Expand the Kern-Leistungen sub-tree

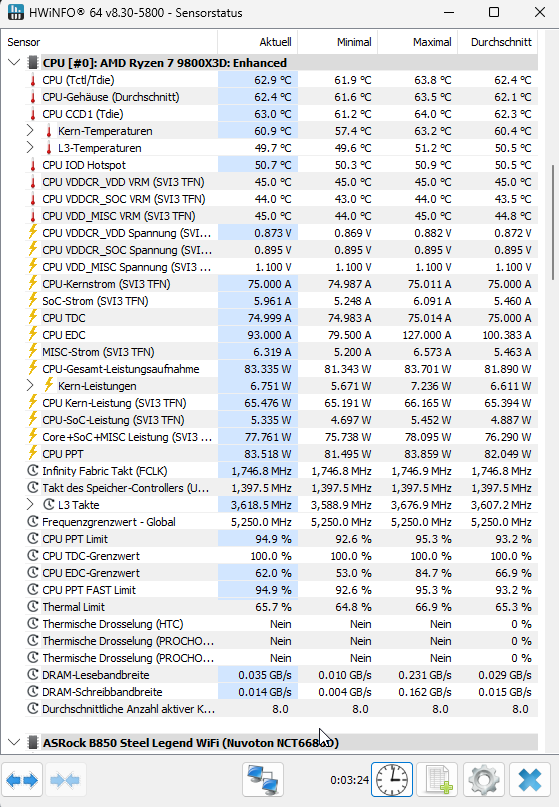coord(30,385)
